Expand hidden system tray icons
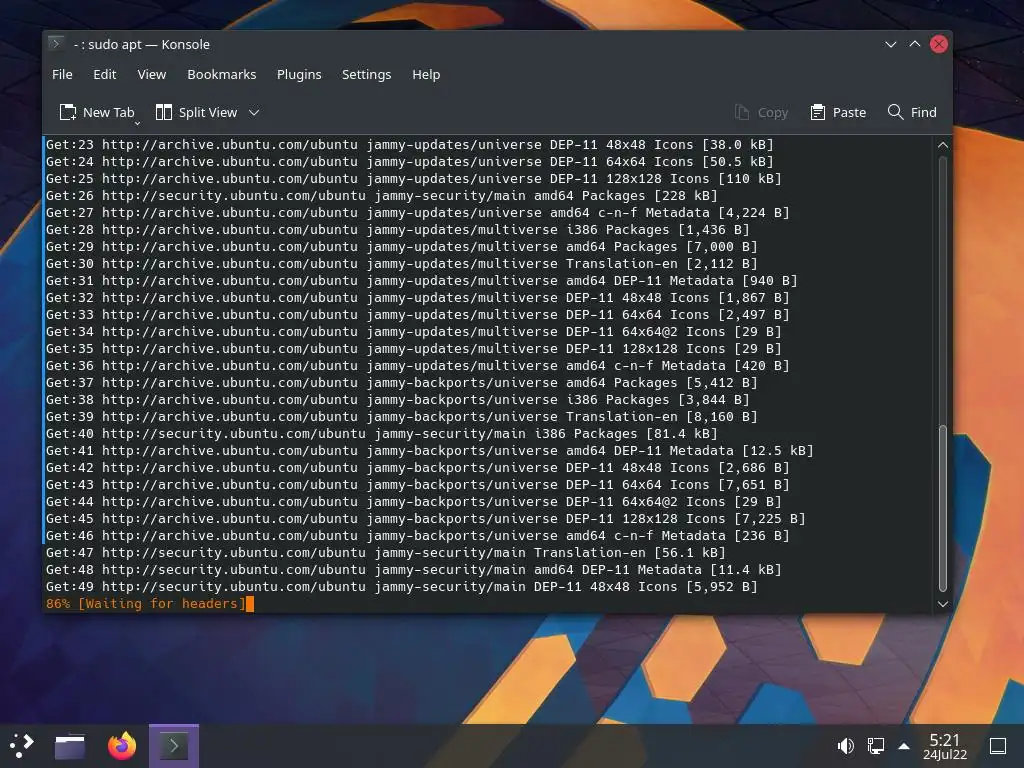 [904, 746]
